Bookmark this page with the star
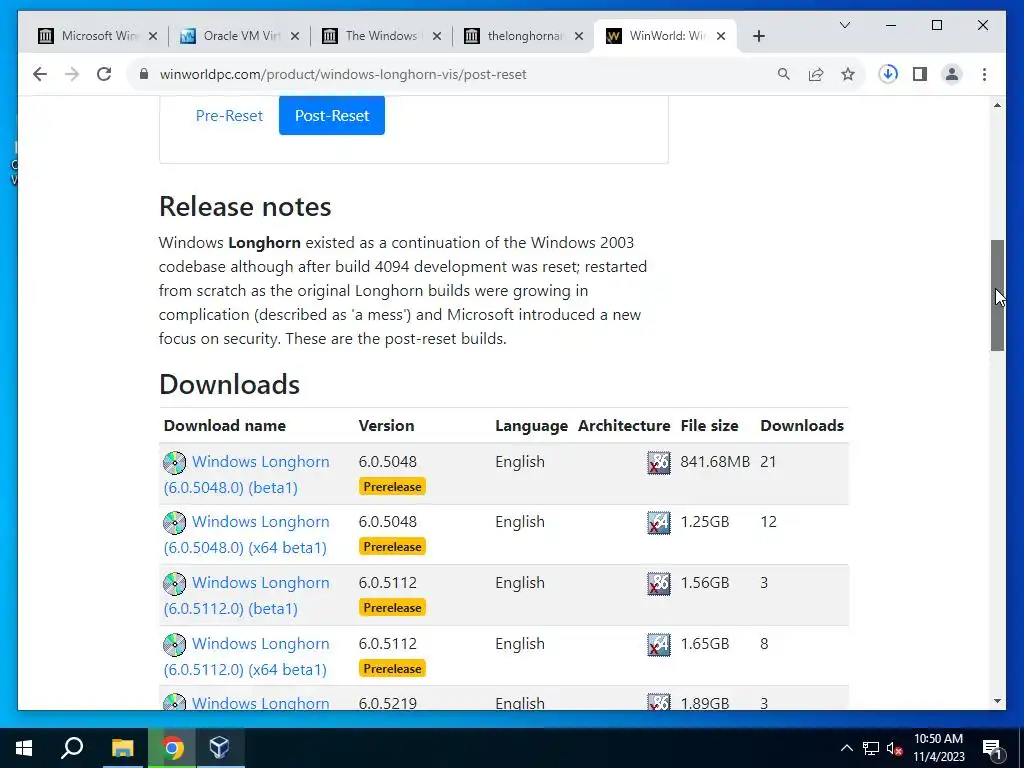 pos(848,74)
